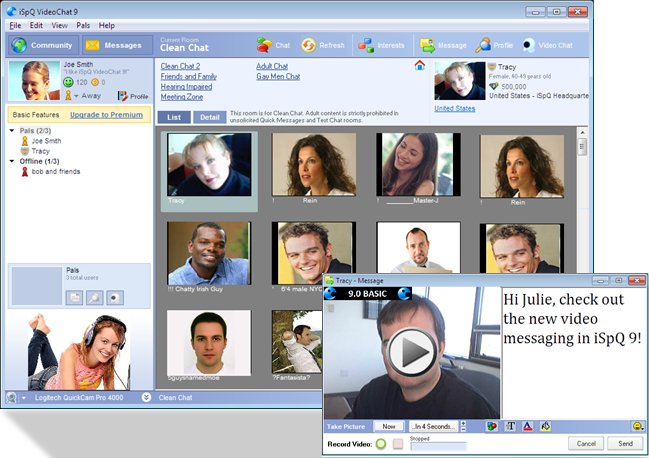This screenshot has height=458, width=649.
Task: Start Video Chat from the toolbar
Action: point(548,45)
